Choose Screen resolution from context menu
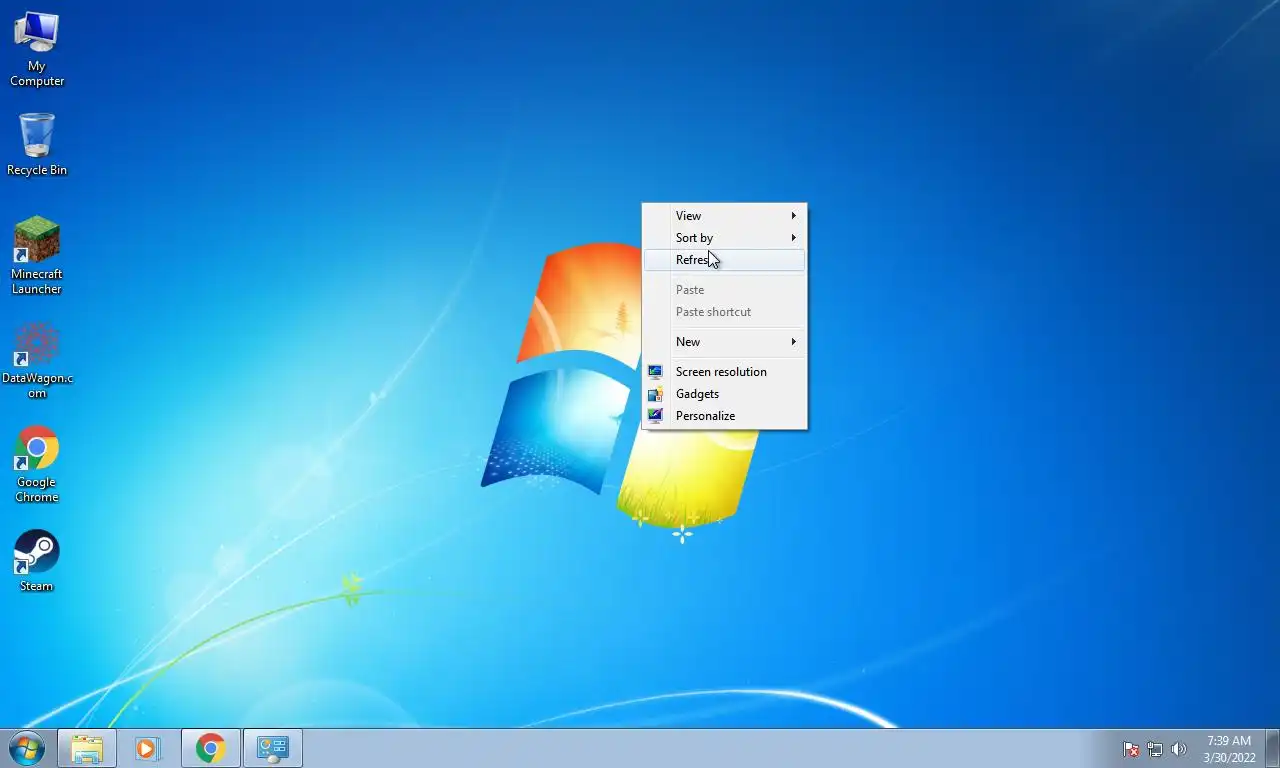 724,372
